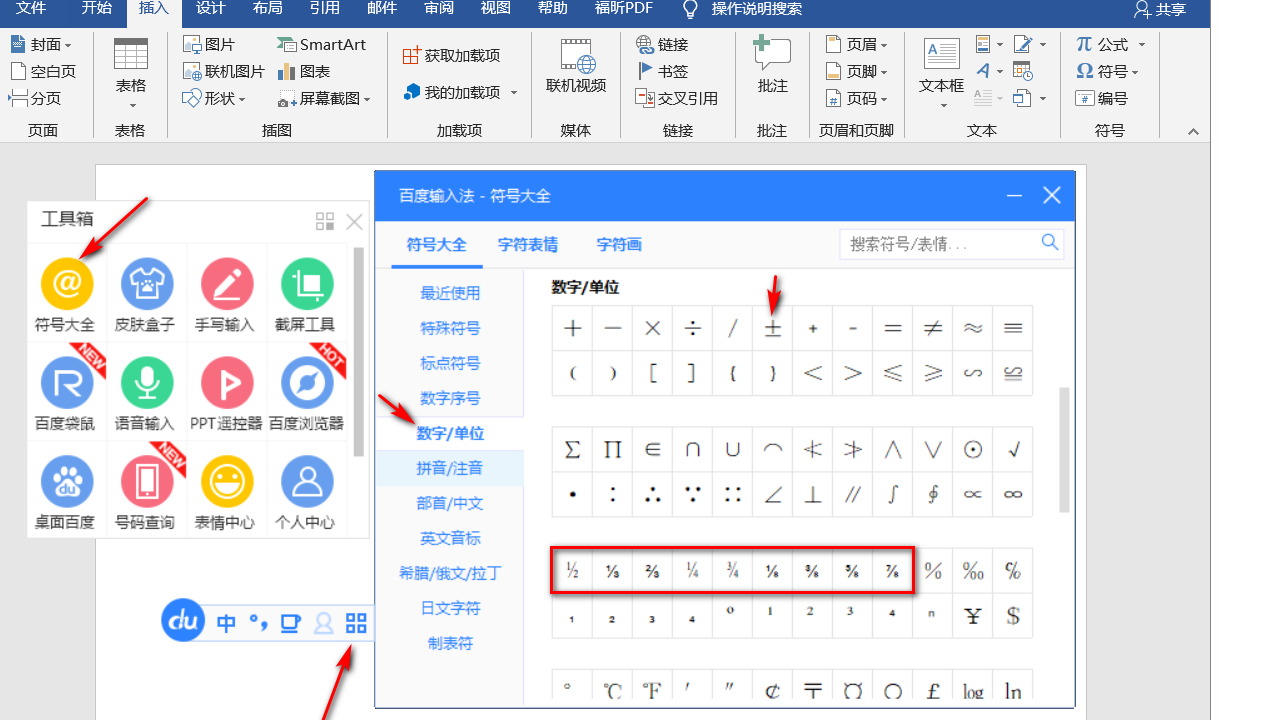Click the toolbox panel scrollbar
This screenshot has height=720, width=1280.
[x=358, y=352]
